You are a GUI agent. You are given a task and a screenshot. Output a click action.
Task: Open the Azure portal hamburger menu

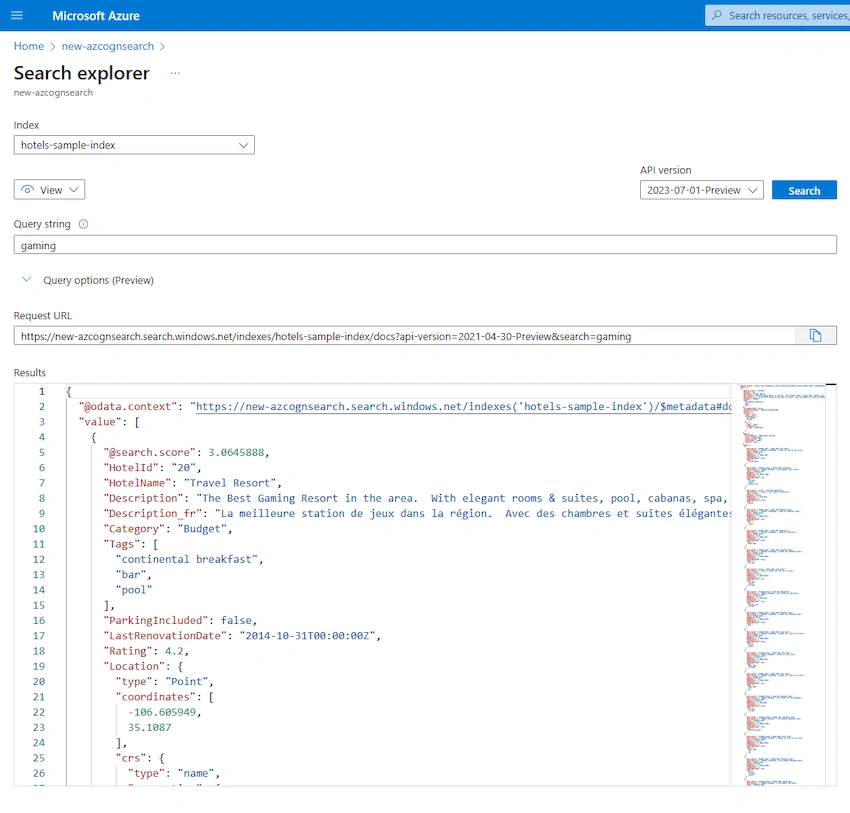pos(17,15)
